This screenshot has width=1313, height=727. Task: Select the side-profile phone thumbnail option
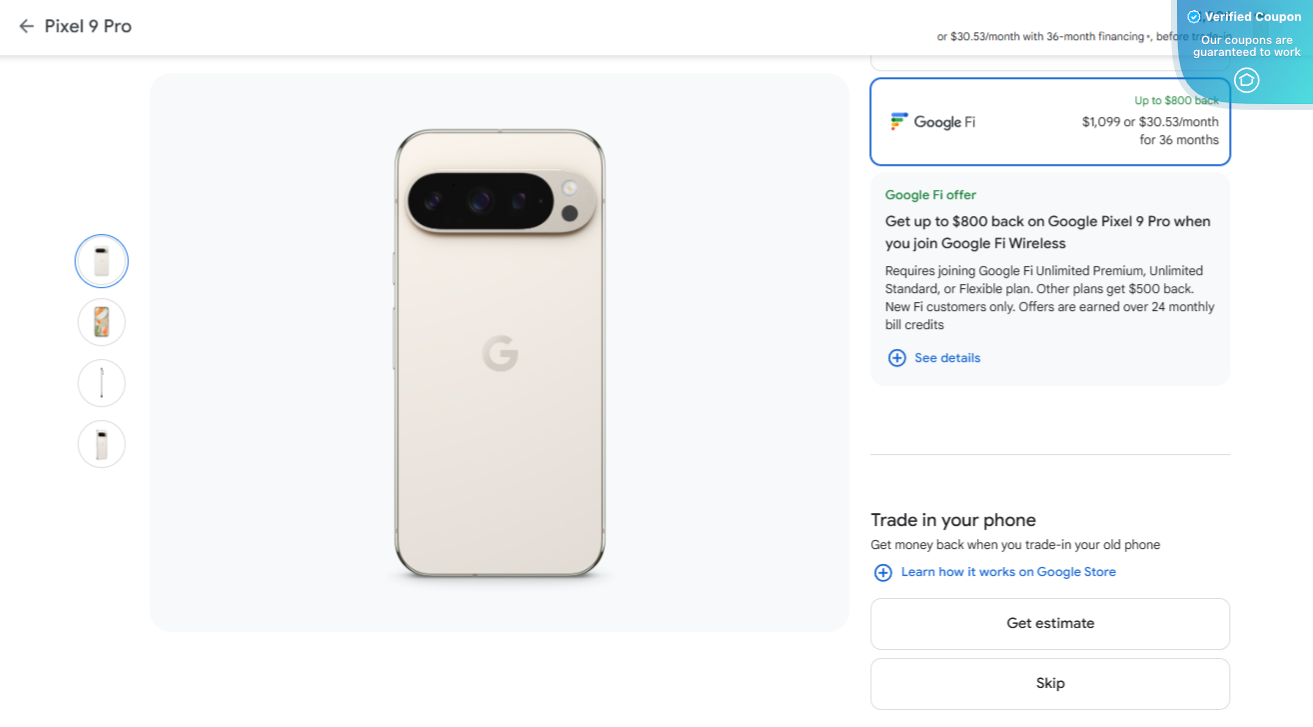click(101, 383)
